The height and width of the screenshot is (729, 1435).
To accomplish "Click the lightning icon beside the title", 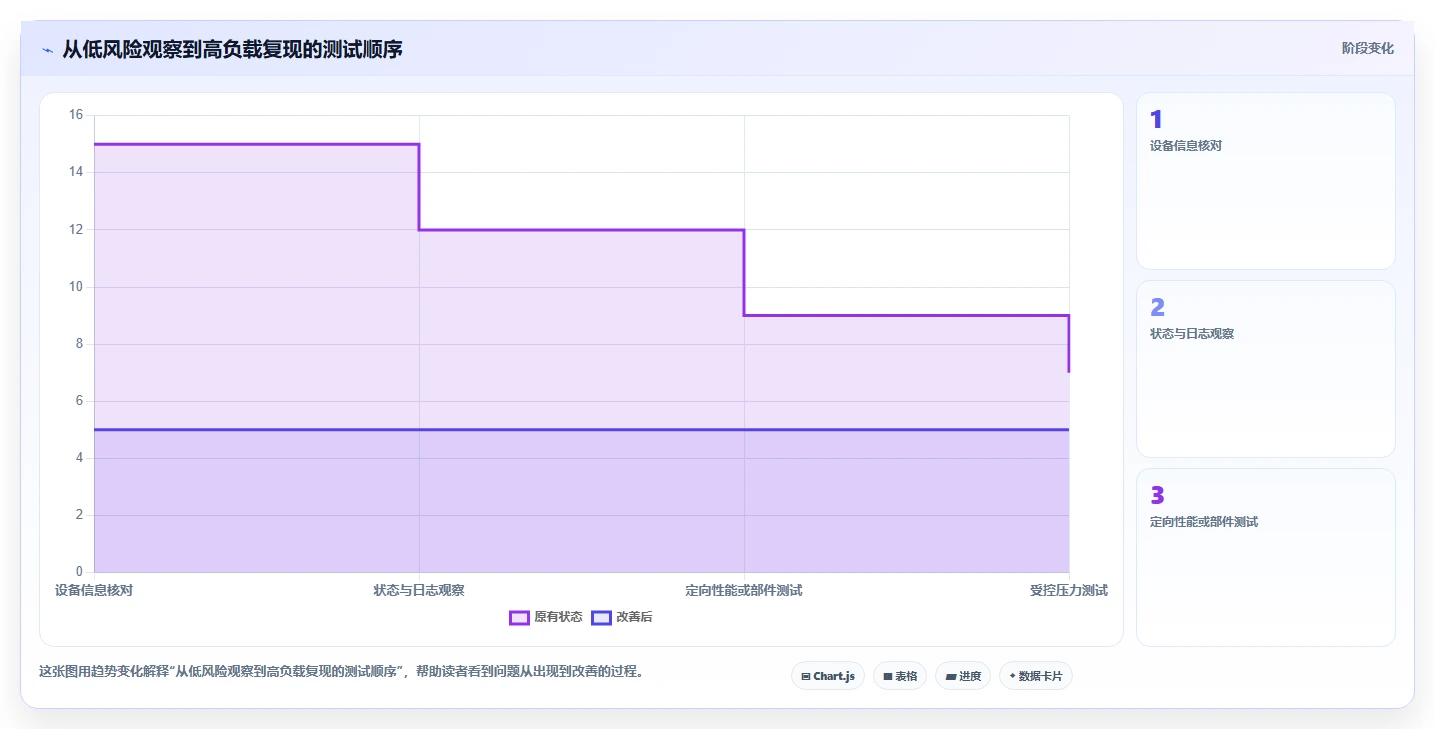I will click(47, 49).
